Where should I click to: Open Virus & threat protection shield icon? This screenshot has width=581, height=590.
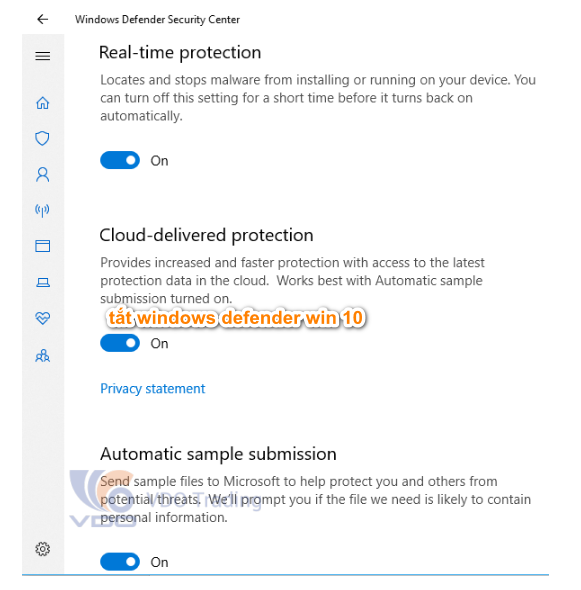42,138
